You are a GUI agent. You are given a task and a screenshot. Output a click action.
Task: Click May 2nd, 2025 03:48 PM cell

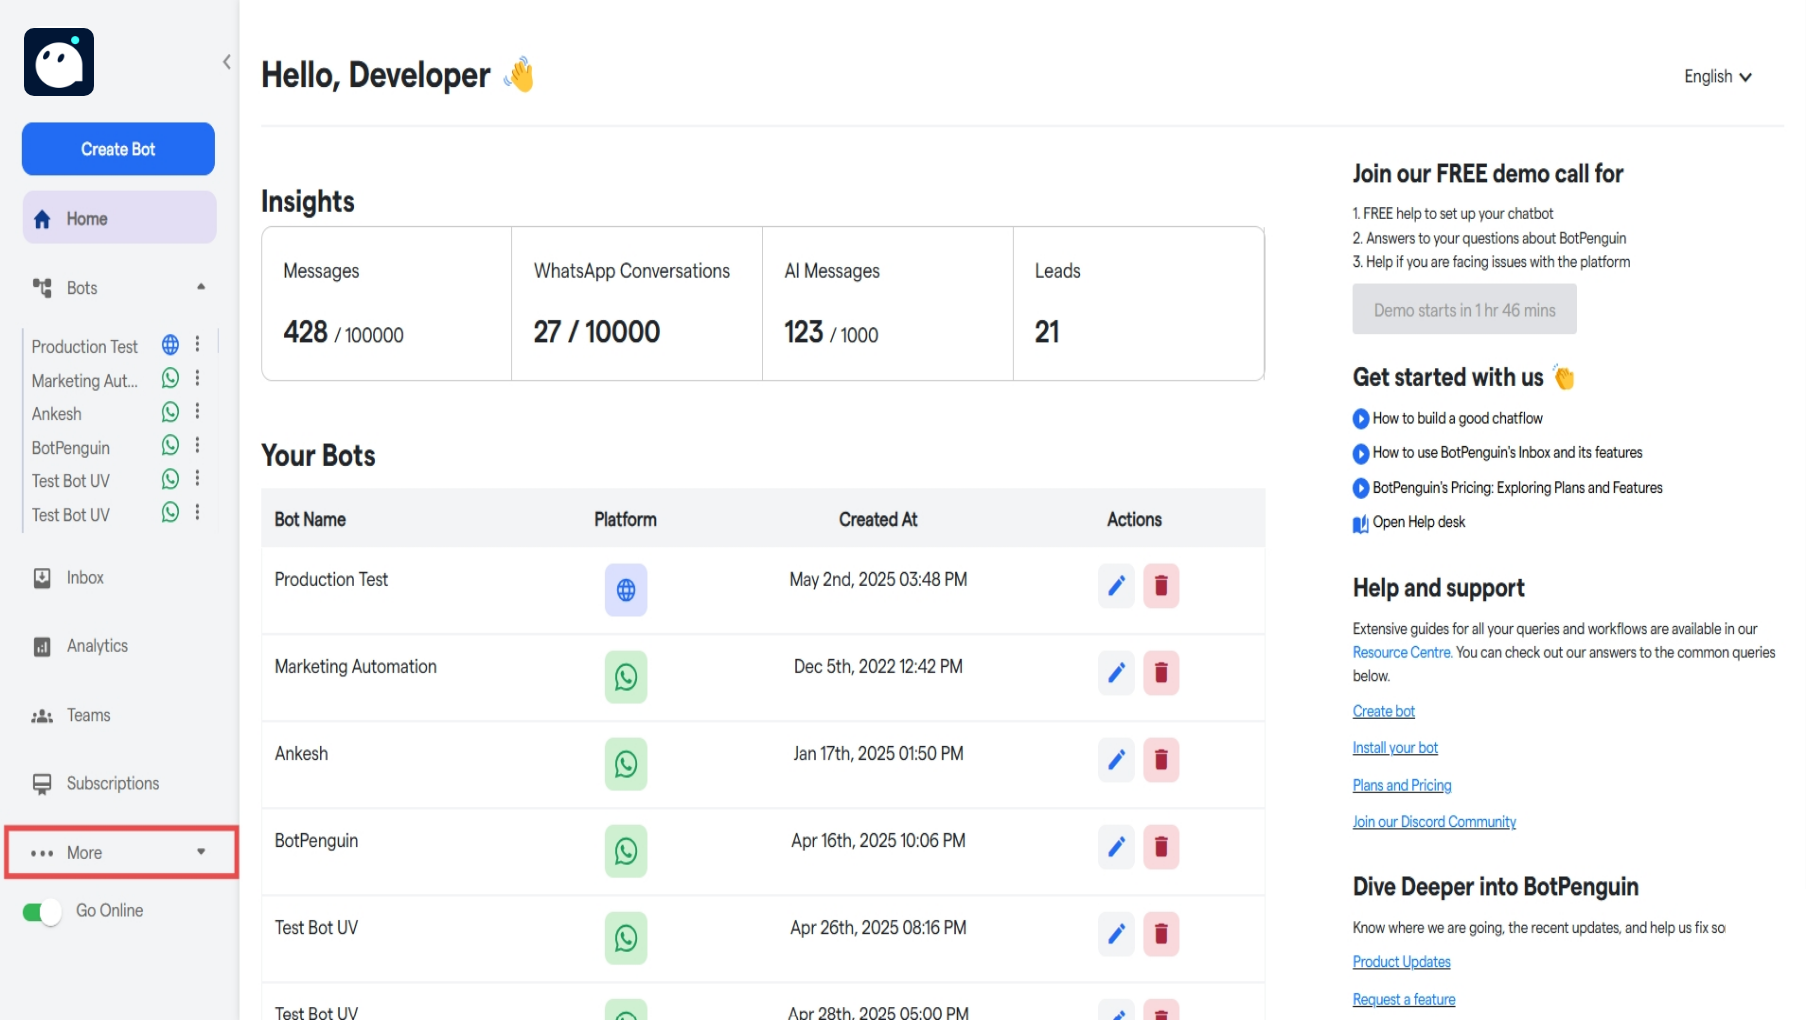point(878,580)
